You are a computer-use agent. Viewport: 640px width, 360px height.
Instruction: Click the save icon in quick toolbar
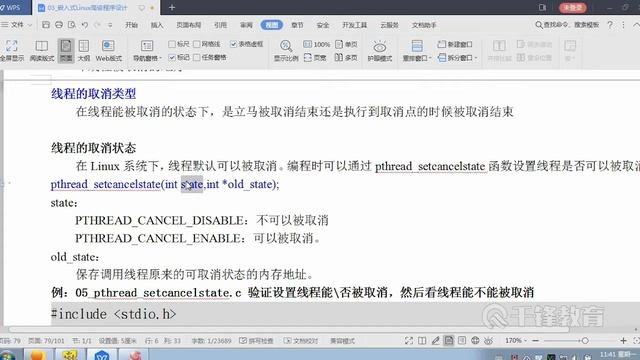pos(46,25)
